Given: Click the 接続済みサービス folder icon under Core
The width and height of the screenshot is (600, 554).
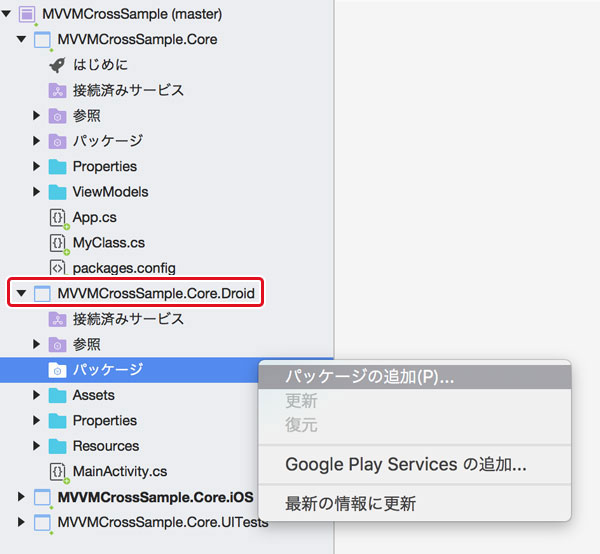Looking at the screenshot, I should (57, 90).
